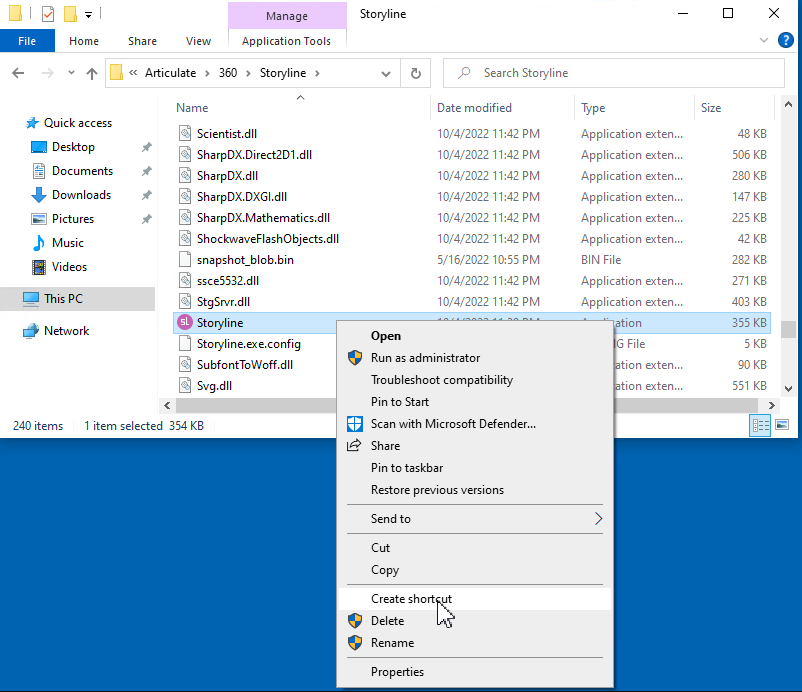The width and height of the screenshot is (802, 692).
Task: Select This PC in navigation pane
Action: pyautogui.click(x=77, y=299)
